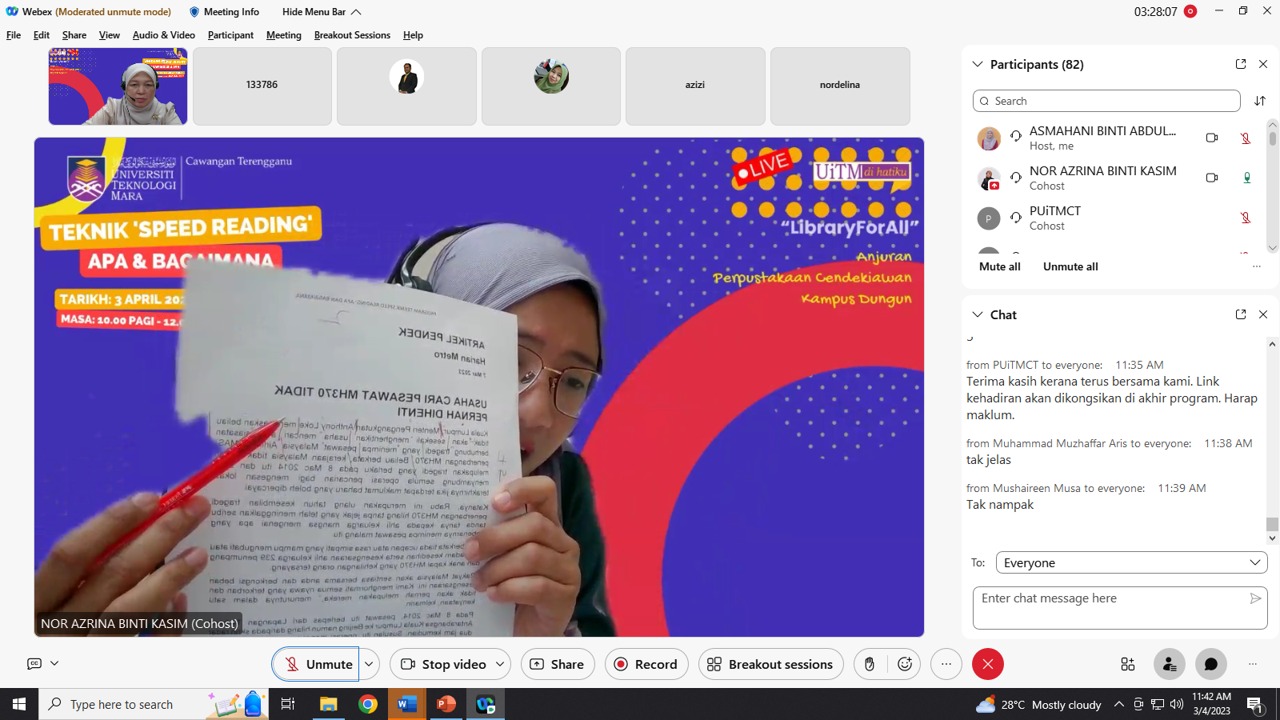Click the raise hand icon
1280x720 pixels.
(x=869, y=664)
